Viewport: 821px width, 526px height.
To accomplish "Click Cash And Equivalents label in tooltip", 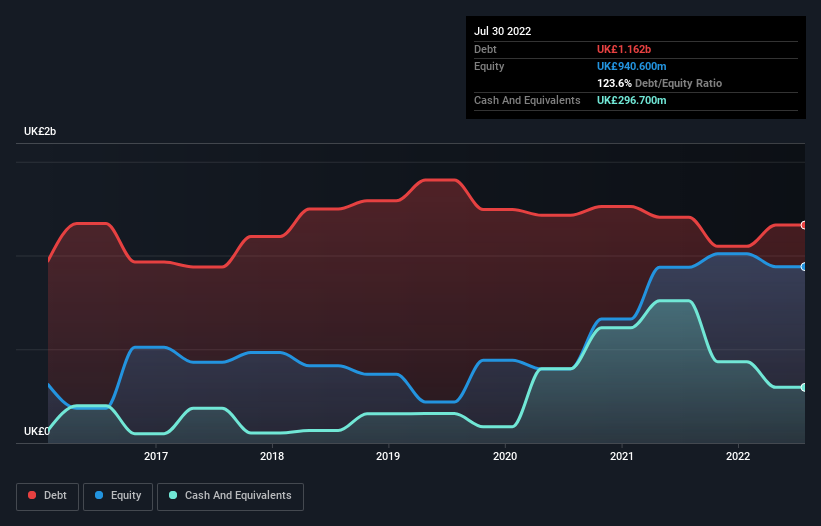I will tap(527, 100).
